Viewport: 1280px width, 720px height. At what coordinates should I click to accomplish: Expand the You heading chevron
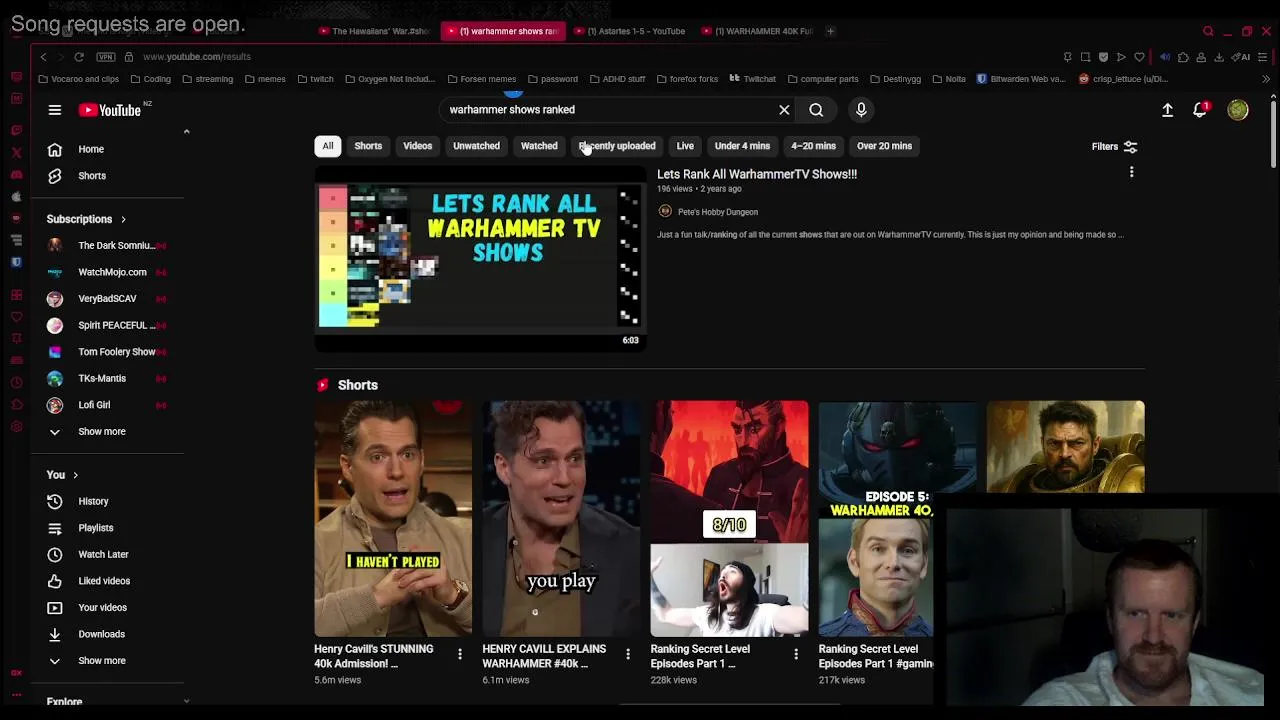pyautogui.click(x=75, y=475)
